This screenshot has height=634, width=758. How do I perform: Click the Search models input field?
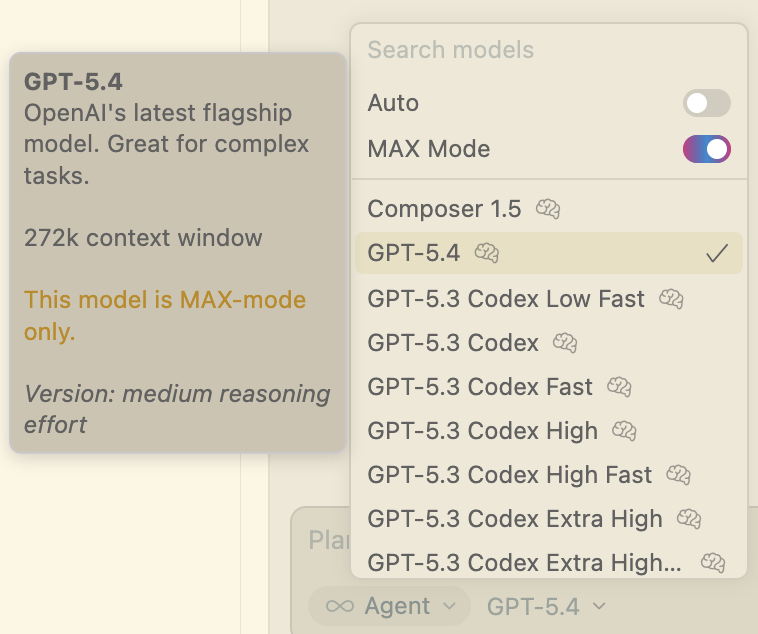tap(548, 50)
